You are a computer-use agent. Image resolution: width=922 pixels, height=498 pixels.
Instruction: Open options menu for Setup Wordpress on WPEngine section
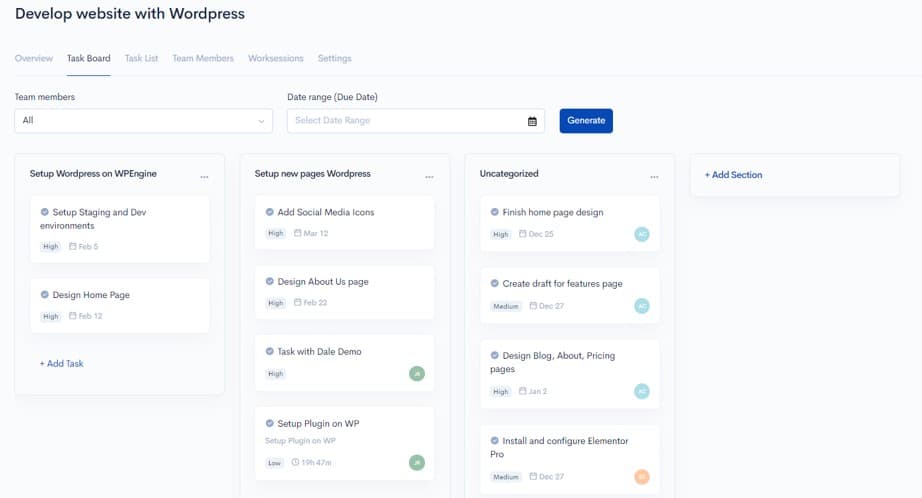click(x=204, y=176)
